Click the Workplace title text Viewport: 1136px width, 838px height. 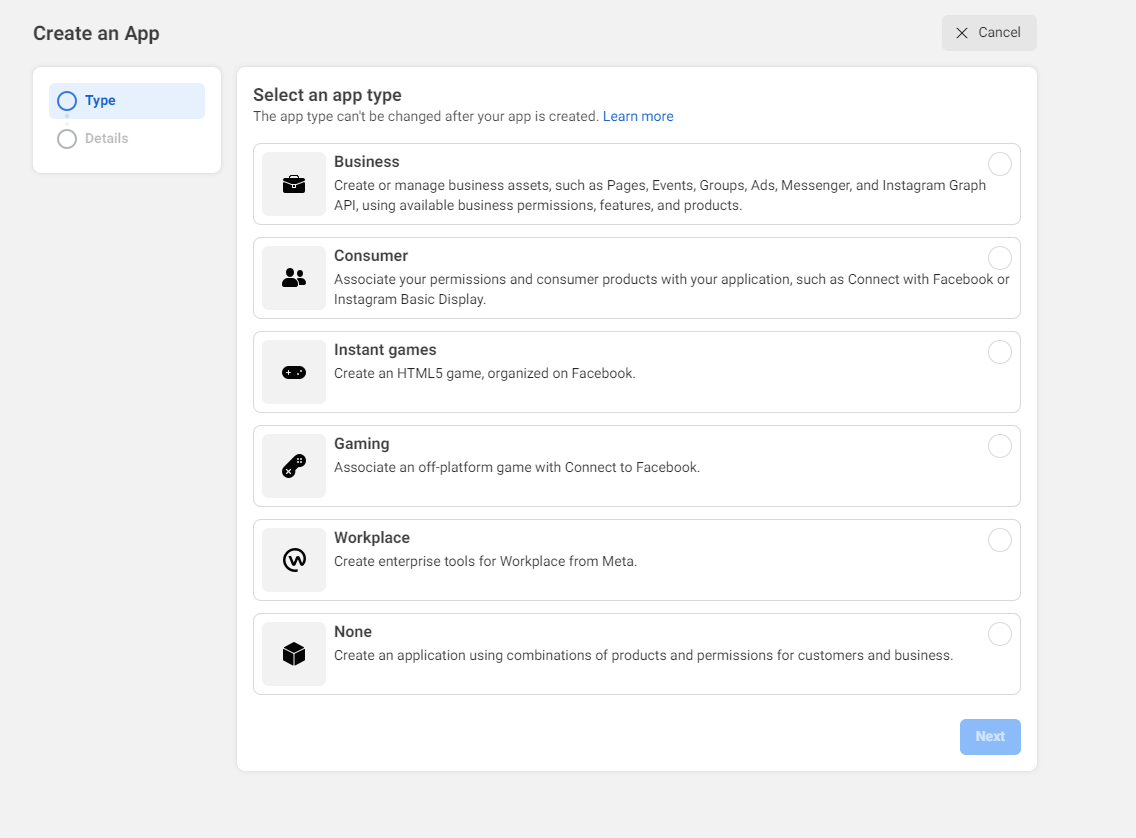coord(372,537)
